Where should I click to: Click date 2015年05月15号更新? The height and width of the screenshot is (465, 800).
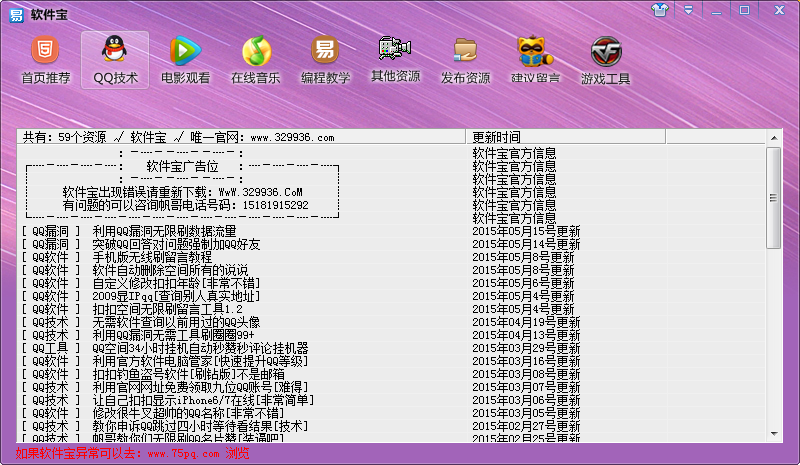526,231
